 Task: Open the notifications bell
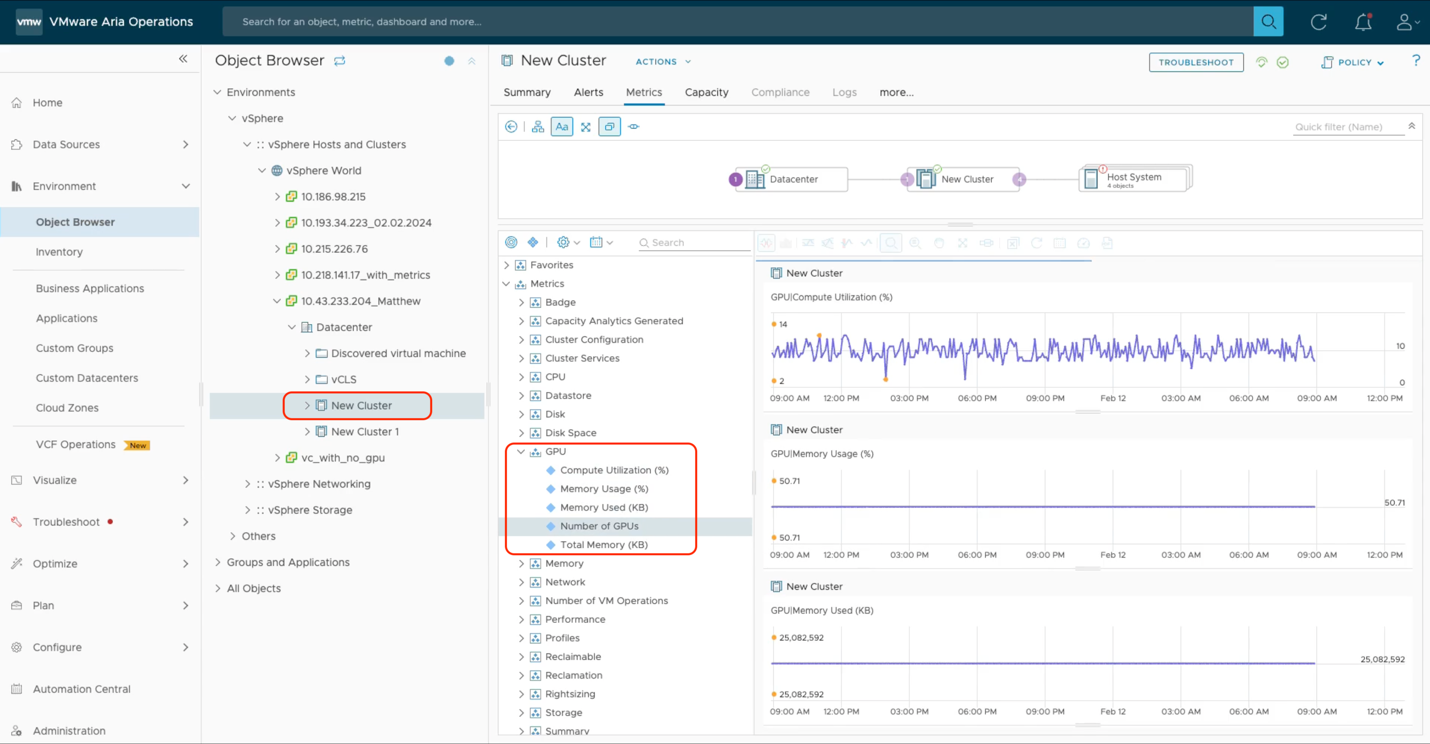pos(1363,22)
